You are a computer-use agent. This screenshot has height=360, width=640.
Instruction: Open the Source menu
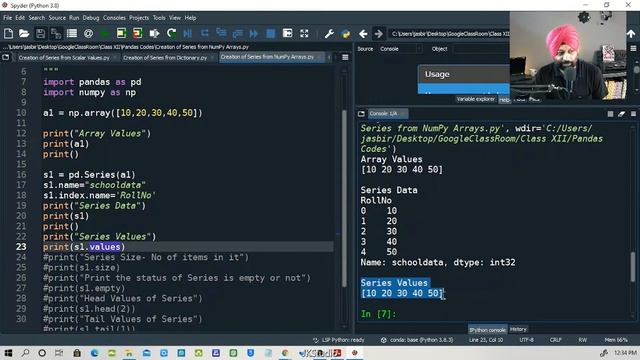click(x=57, y=18)
